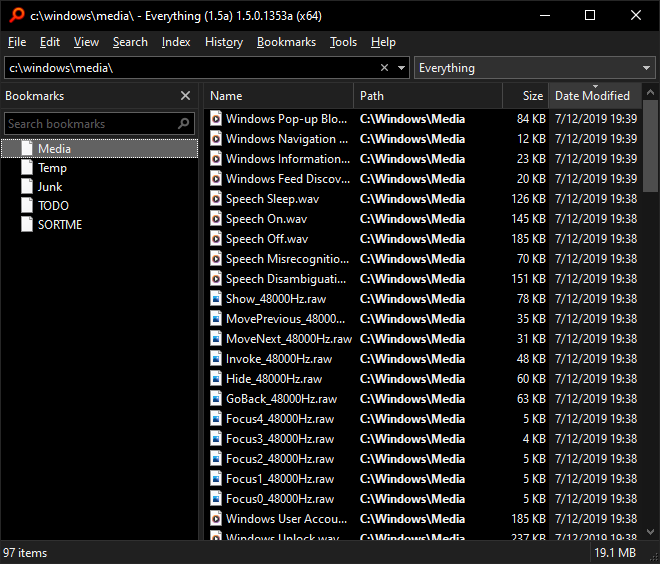Sort by Date Modified column header
The width and height of the screenshot is (660, 564).
click(595, 96)
